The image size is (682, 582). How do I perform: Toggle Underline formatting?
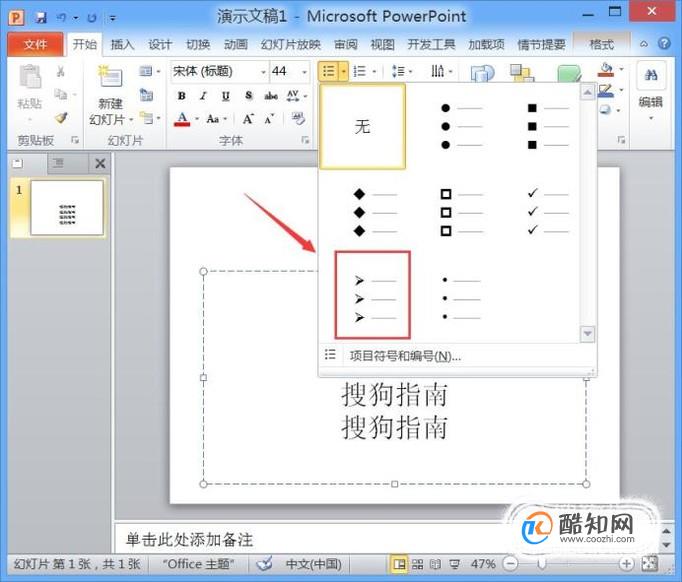pos(225,96)
